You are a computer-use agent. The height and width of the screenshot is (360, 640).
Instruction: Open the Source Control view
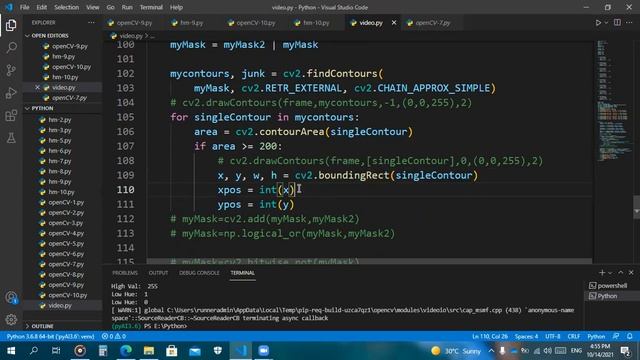click(11, 70)
